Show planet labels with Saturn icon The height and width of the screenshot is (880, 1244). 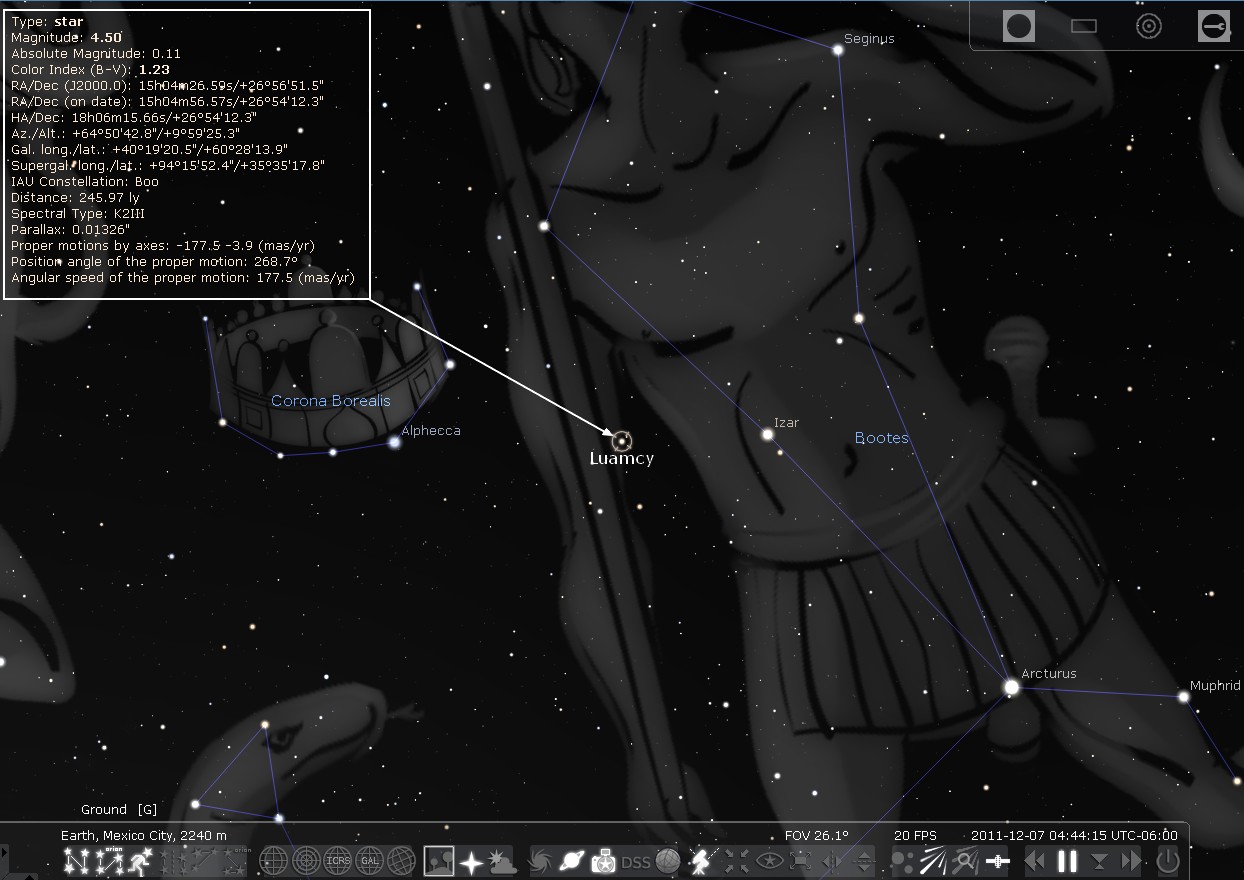click(572, 860)
